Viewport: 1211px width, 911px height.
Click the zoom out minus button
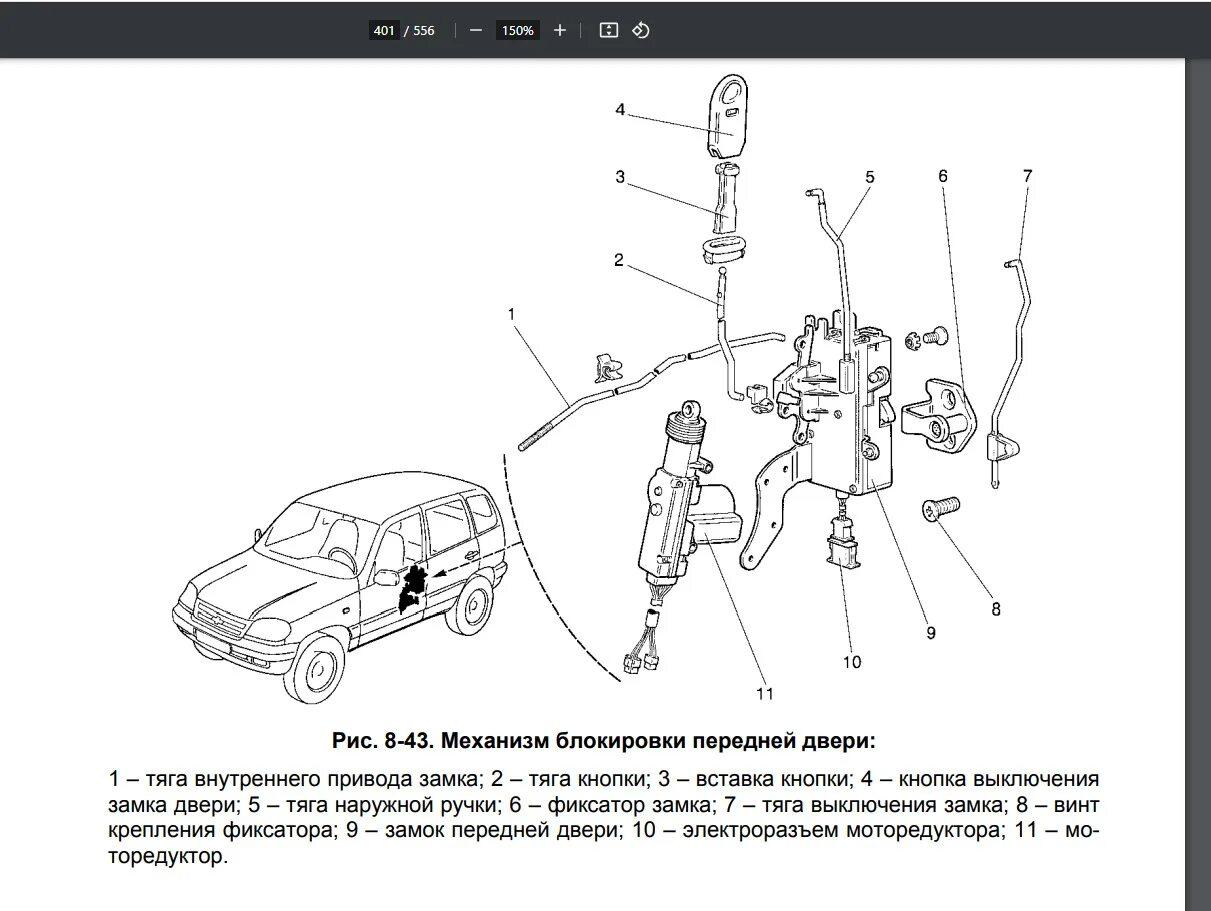coord(476,30)
